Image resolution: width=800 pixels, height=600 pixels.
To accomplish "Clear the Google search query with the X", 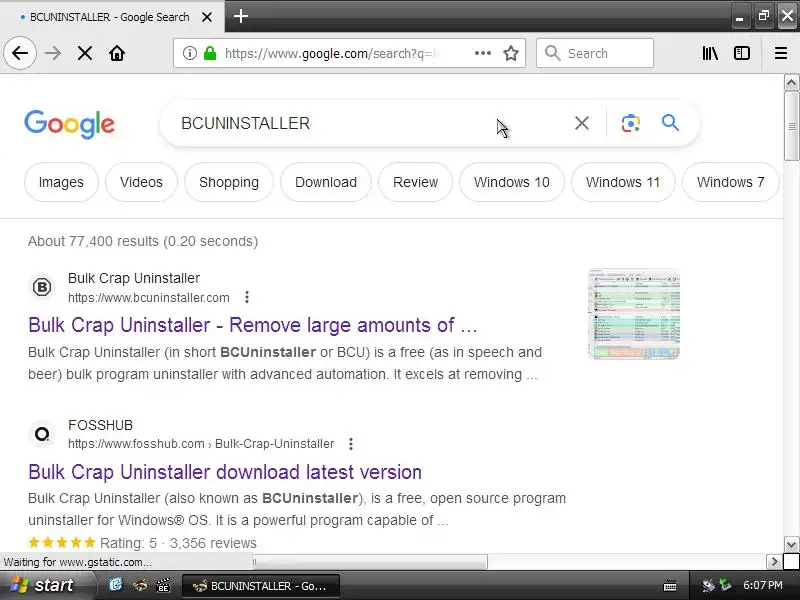I will pos(582,123).
